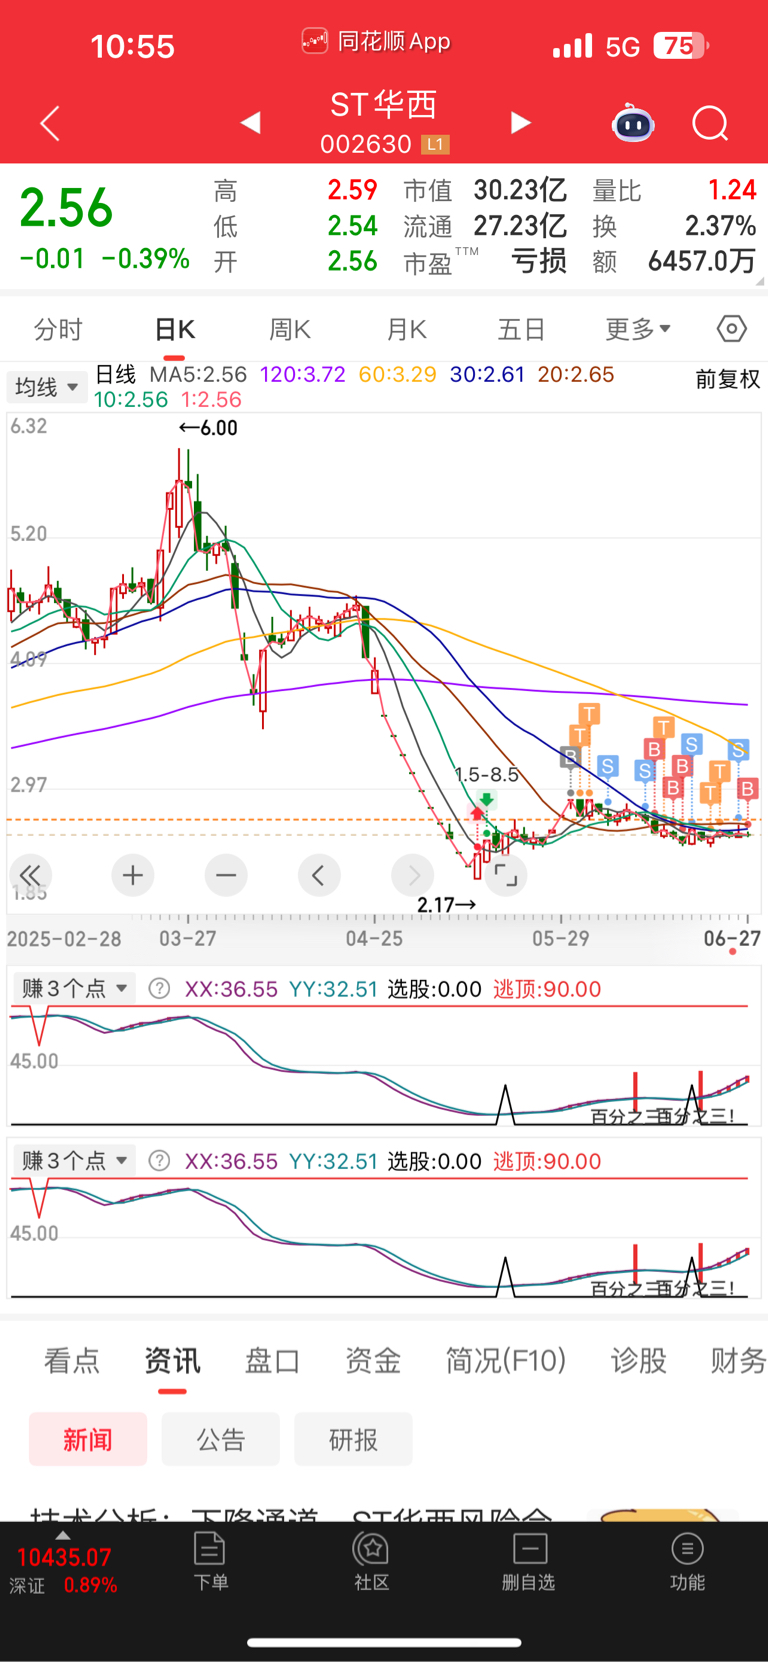Move chart left with chevron button
This screenshot has width=768, height=1662.
[x=319, y=876]
